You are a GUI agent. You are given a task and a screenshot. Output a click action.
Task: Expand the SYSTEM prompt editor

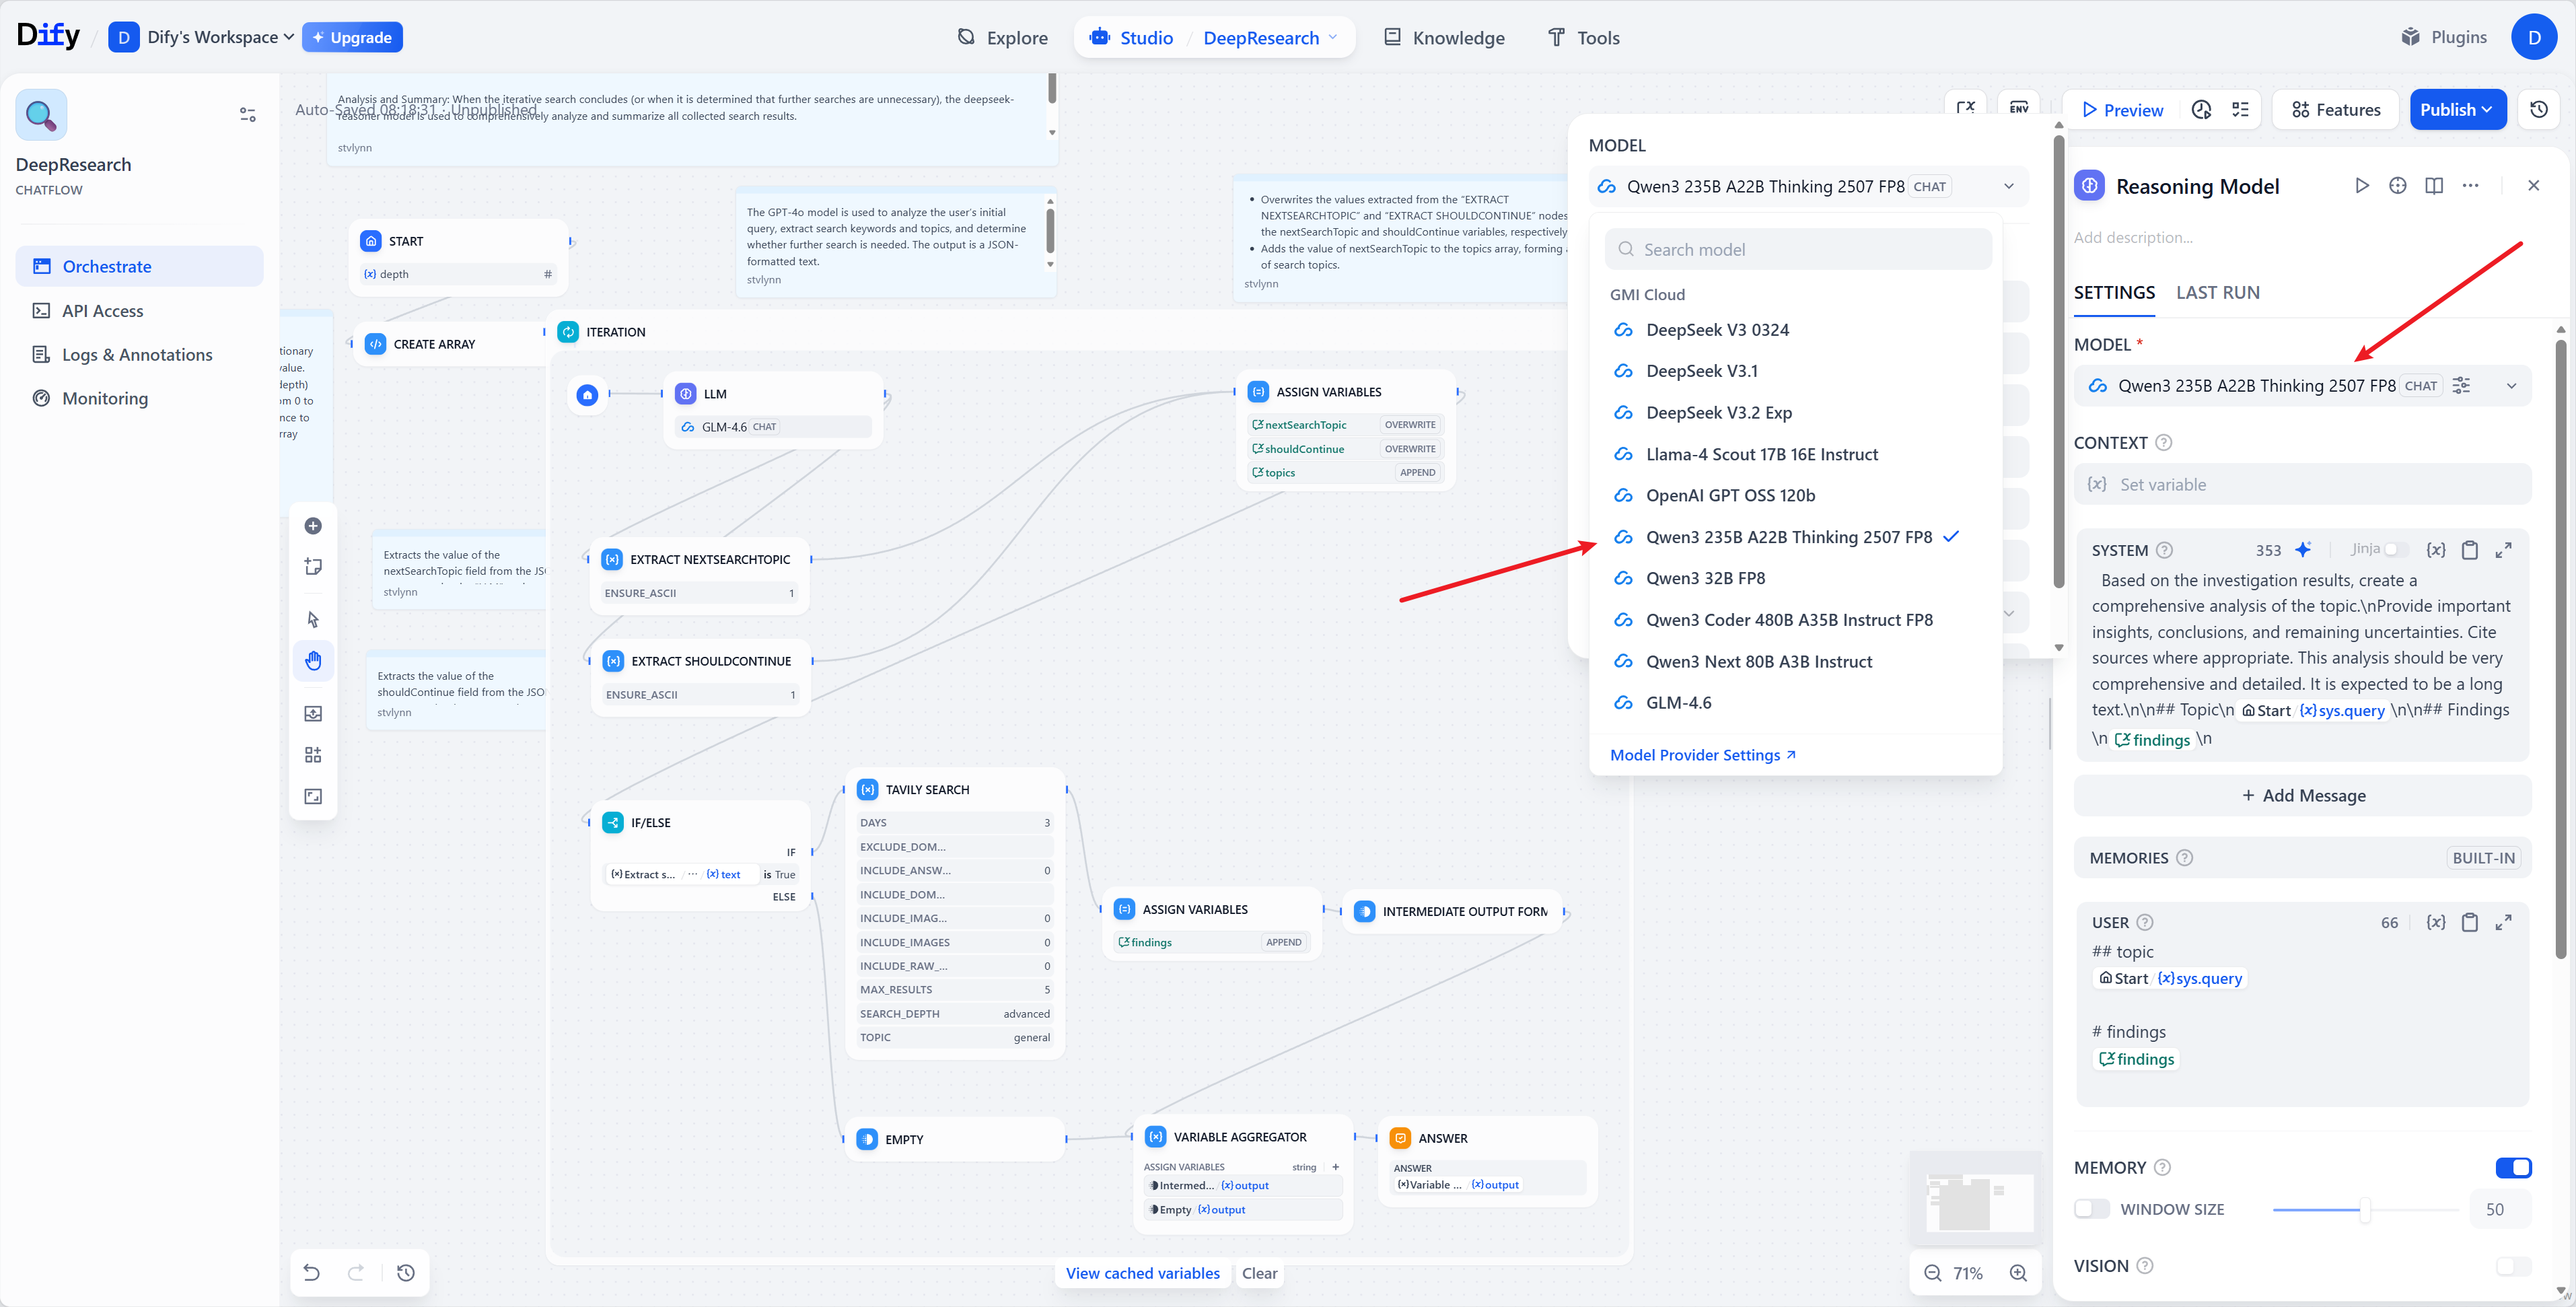[2503, 550]
